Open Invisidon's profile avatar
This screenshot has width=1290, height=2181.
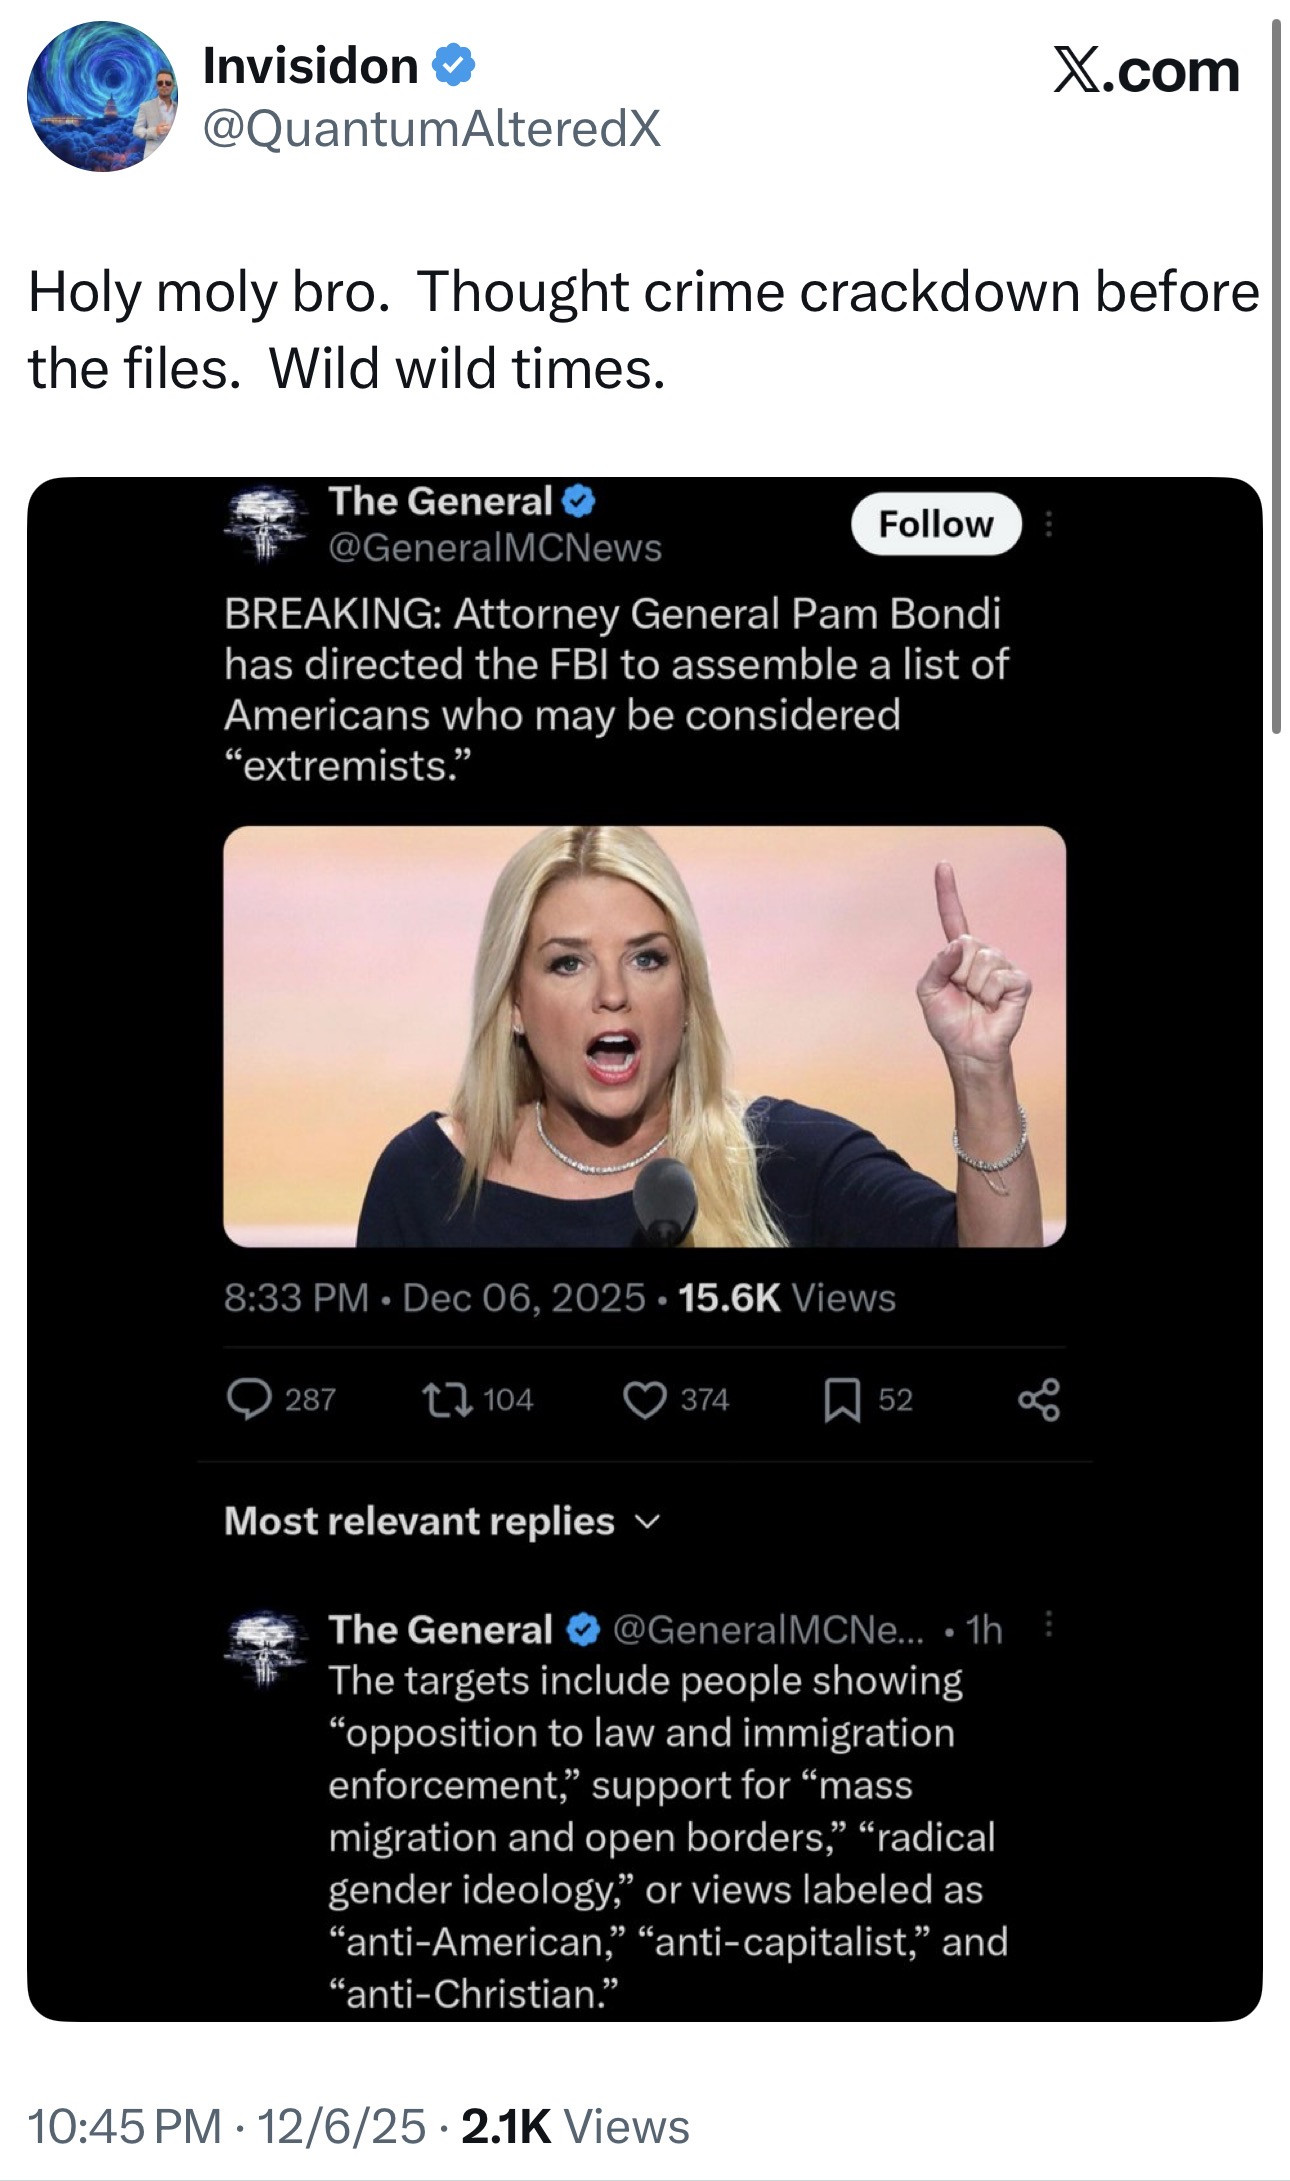(102, 96)
